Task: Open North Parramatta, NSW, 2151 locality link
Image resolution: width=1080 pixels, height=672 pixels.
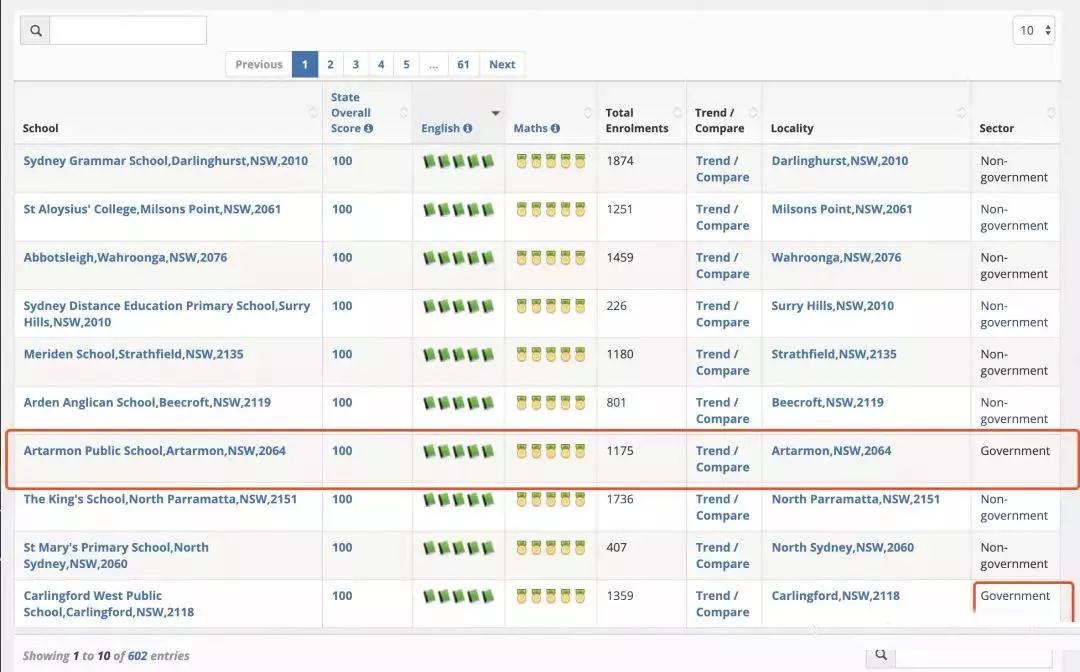Action: pyautogui.click(x=855, y=499)
